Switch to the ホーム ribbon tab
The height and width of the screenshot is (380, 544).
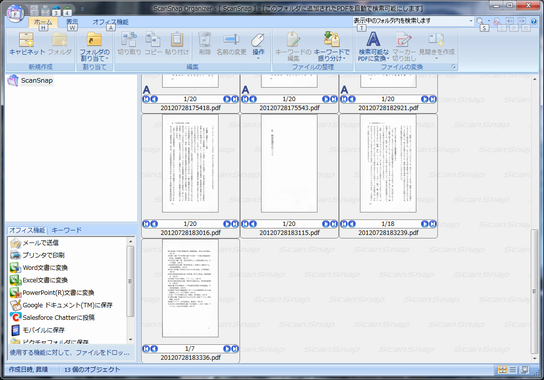click(x=43, y=22)
